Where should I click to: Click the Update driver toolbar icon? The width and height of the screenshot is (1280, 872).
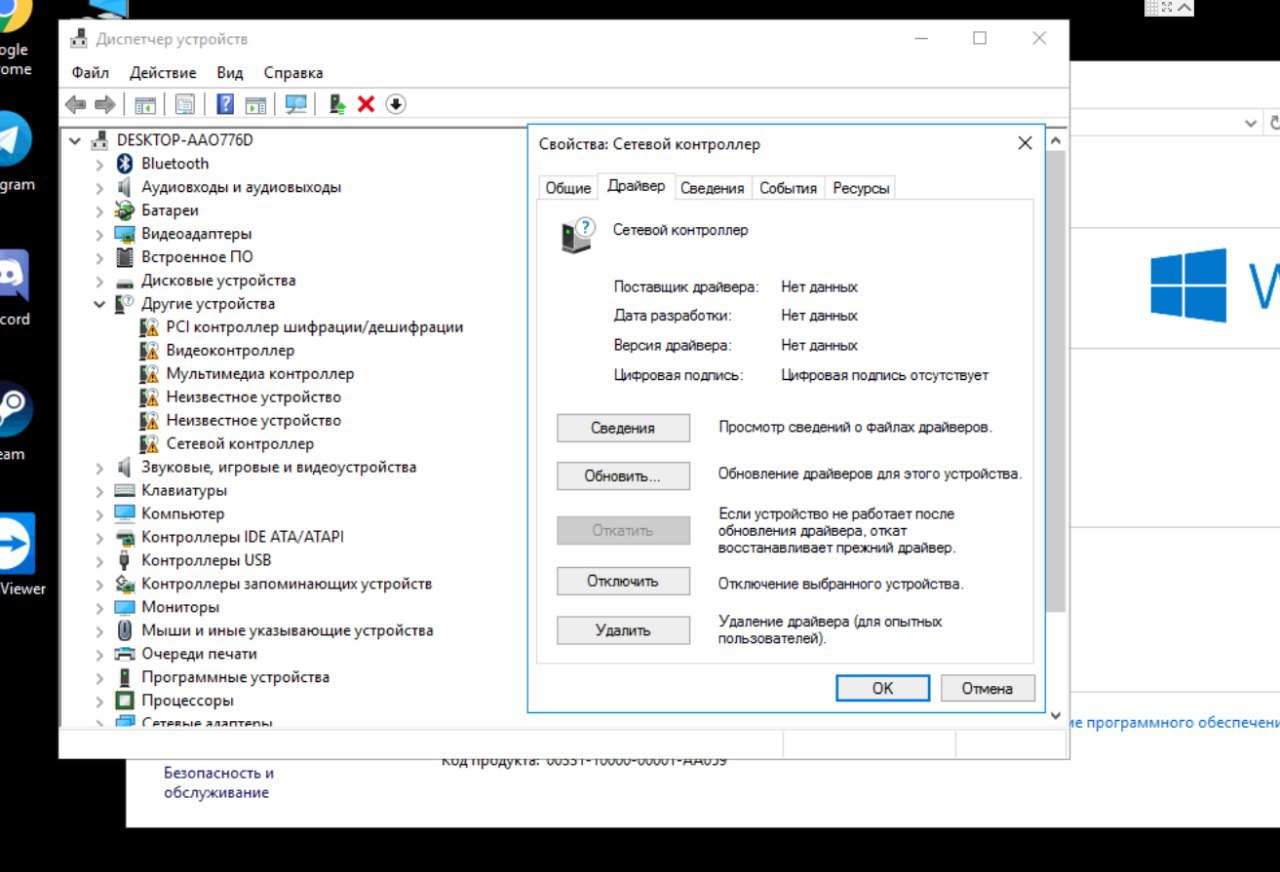pos(338,104)
